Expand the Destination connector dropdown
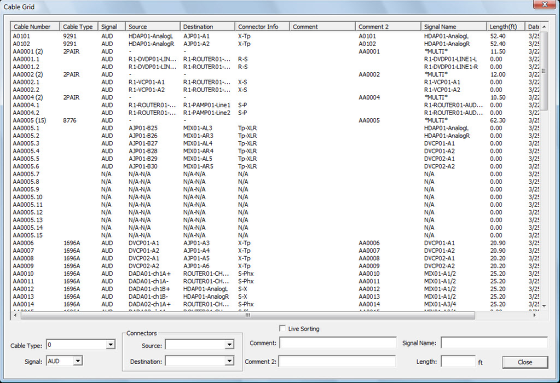The image size is (560, 383). [229, 361]
